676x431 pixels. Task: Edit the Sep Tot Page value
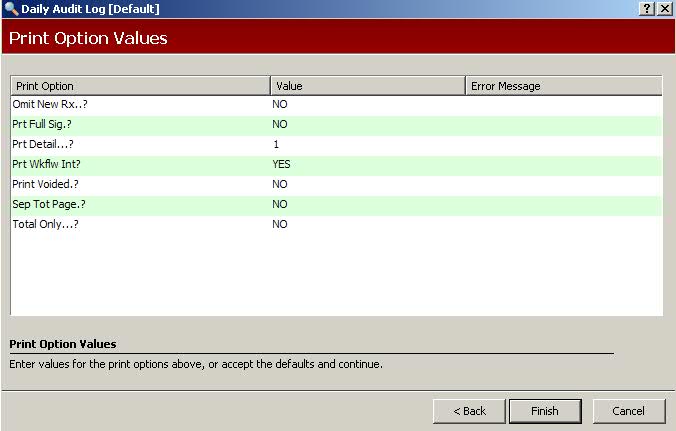367,204
